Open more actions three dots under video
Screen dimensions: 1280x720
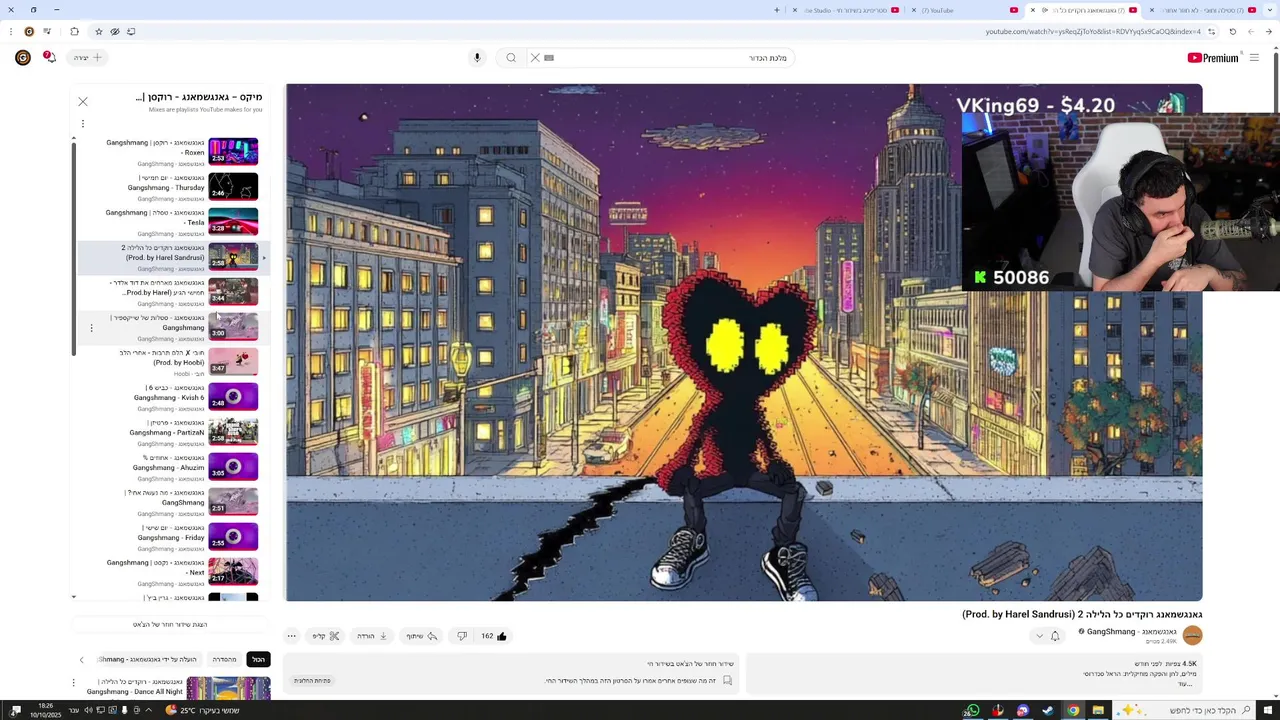pyautogui.click(x=291, y=636)
